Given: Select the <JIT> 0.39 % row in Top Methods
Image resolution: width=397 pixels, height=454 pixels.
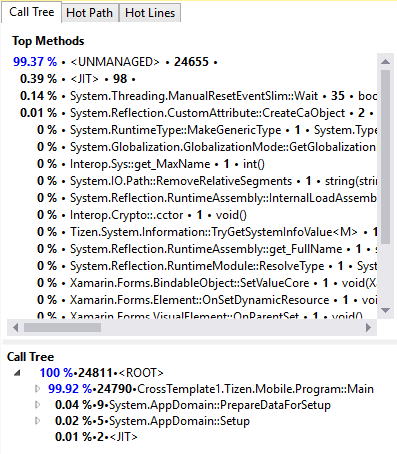Looking at the screenshot, I should click(x=78, y=79).
